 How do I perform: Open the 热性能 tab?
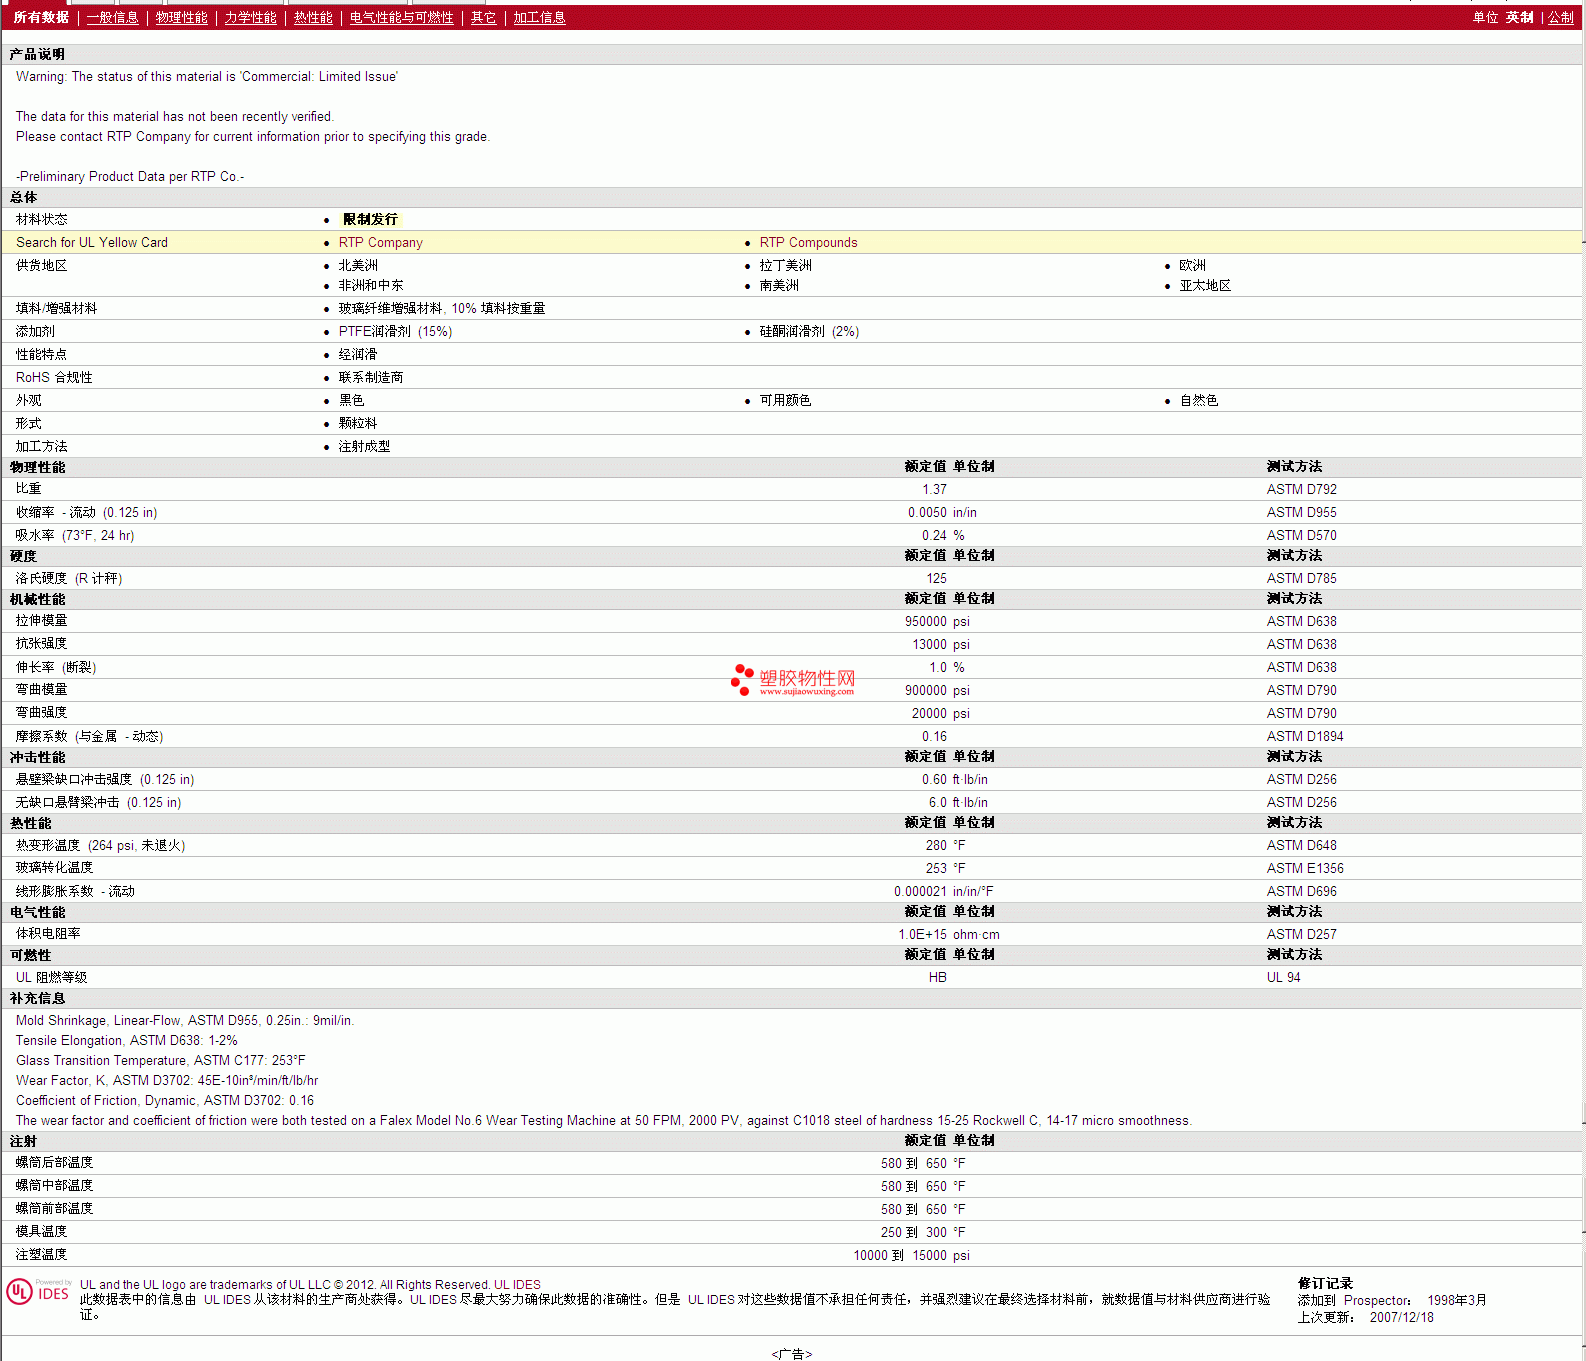pyautogui.click(x=313, y=18)
